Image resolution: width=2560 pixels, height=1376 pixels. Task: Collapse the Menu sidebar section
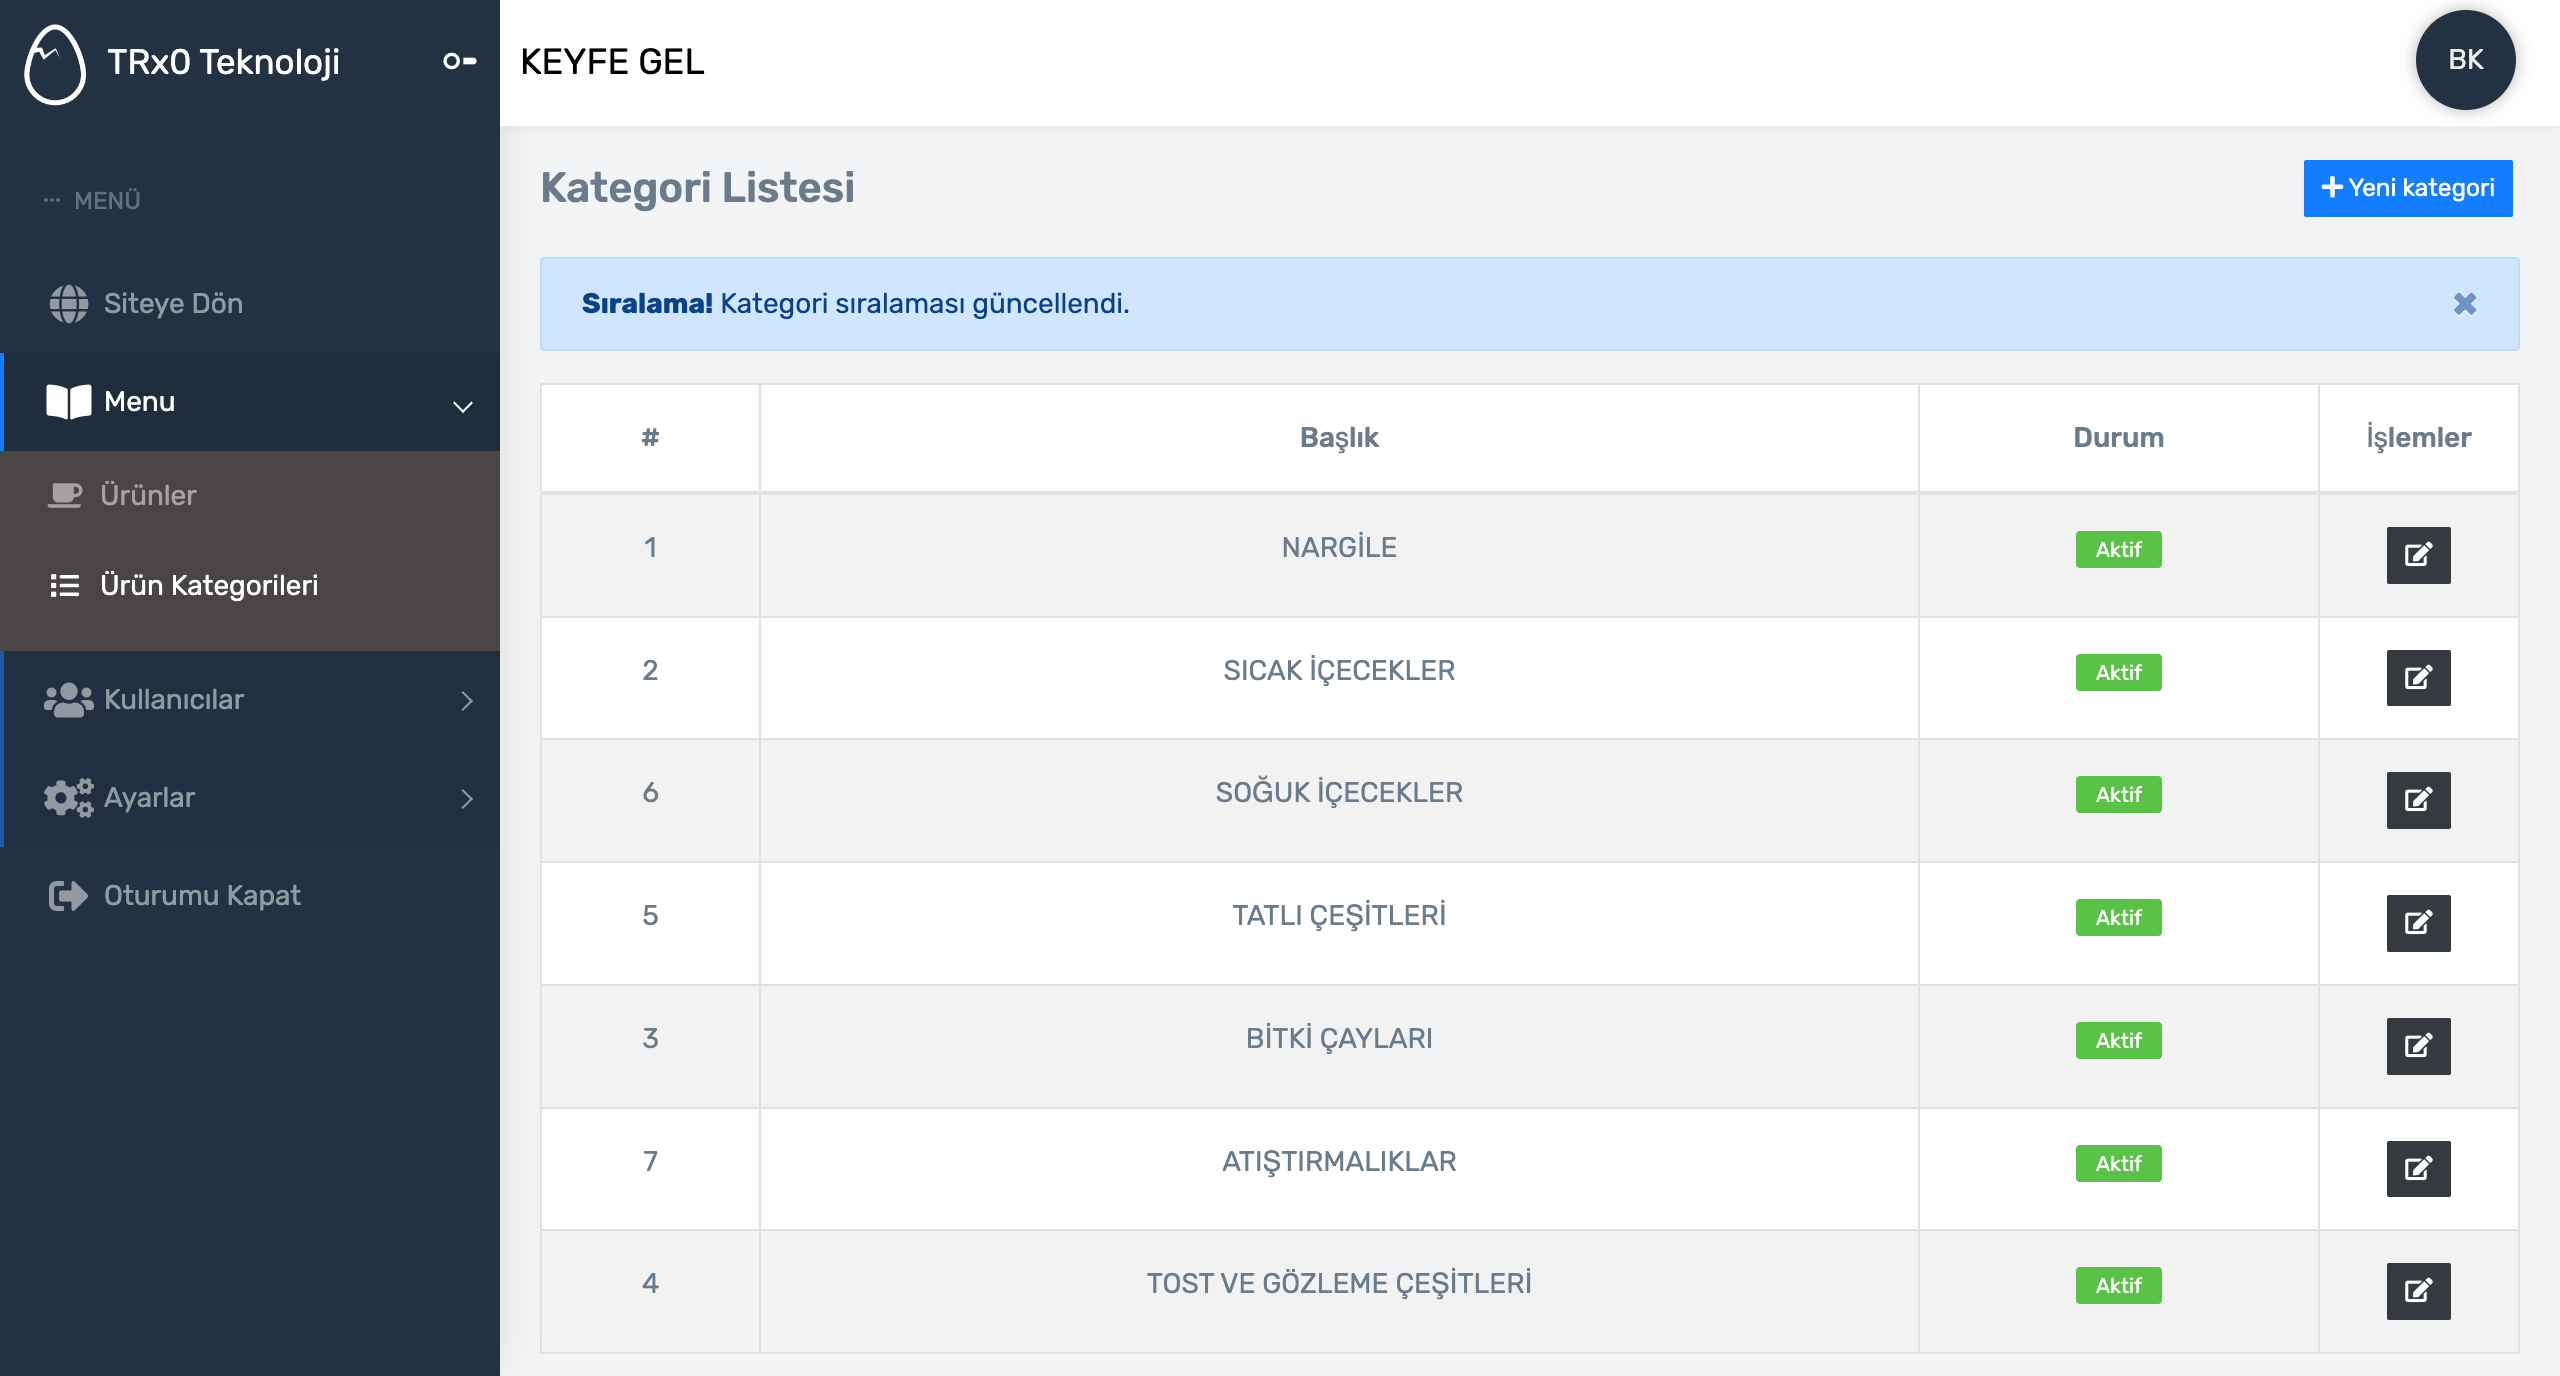tap(250, 402)
